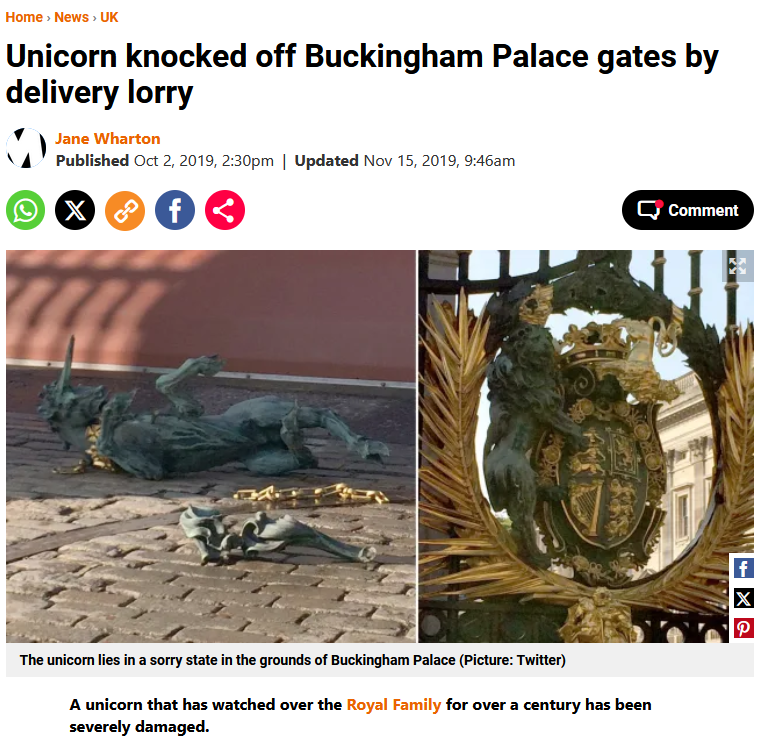Open the UK breadcrumb section
This screenshot has width=767, height=746.
tap(109, 18)
